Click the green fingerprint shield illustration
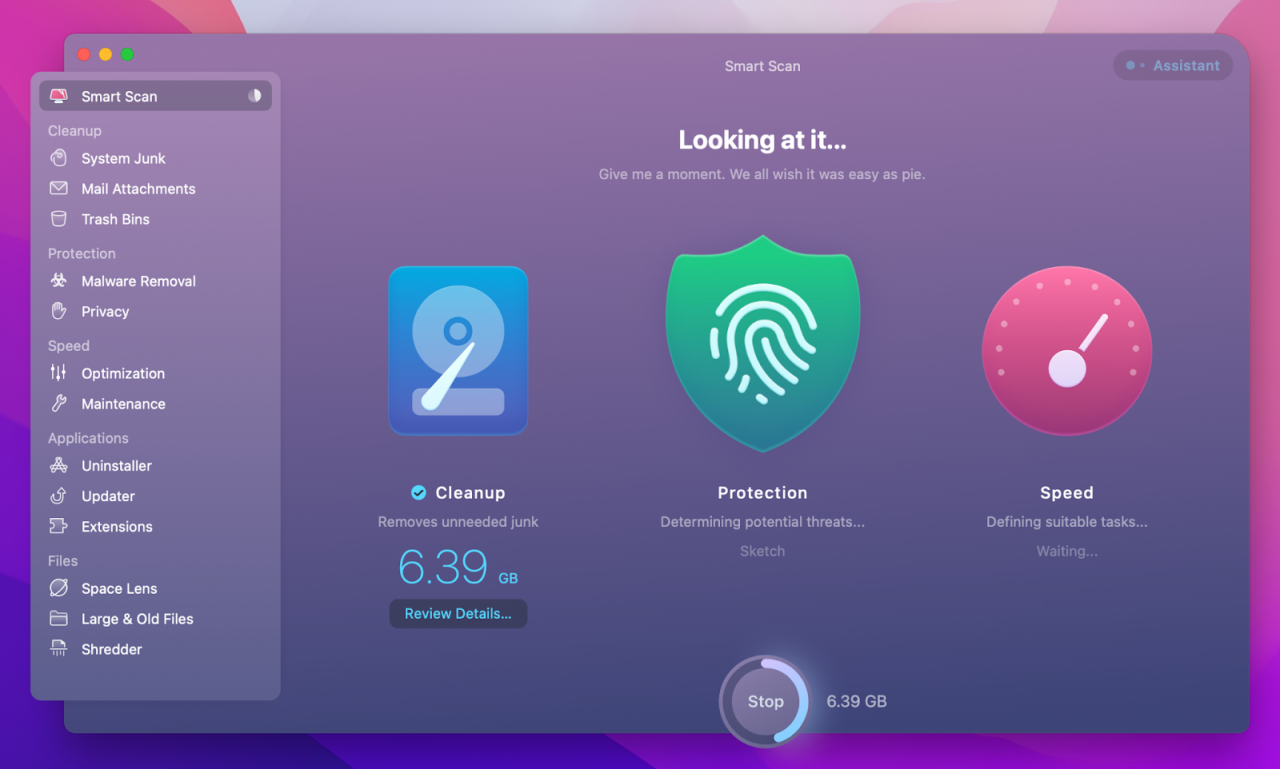Image resolution: width=1280 pixels, height=769 pixels. point(762,343)
